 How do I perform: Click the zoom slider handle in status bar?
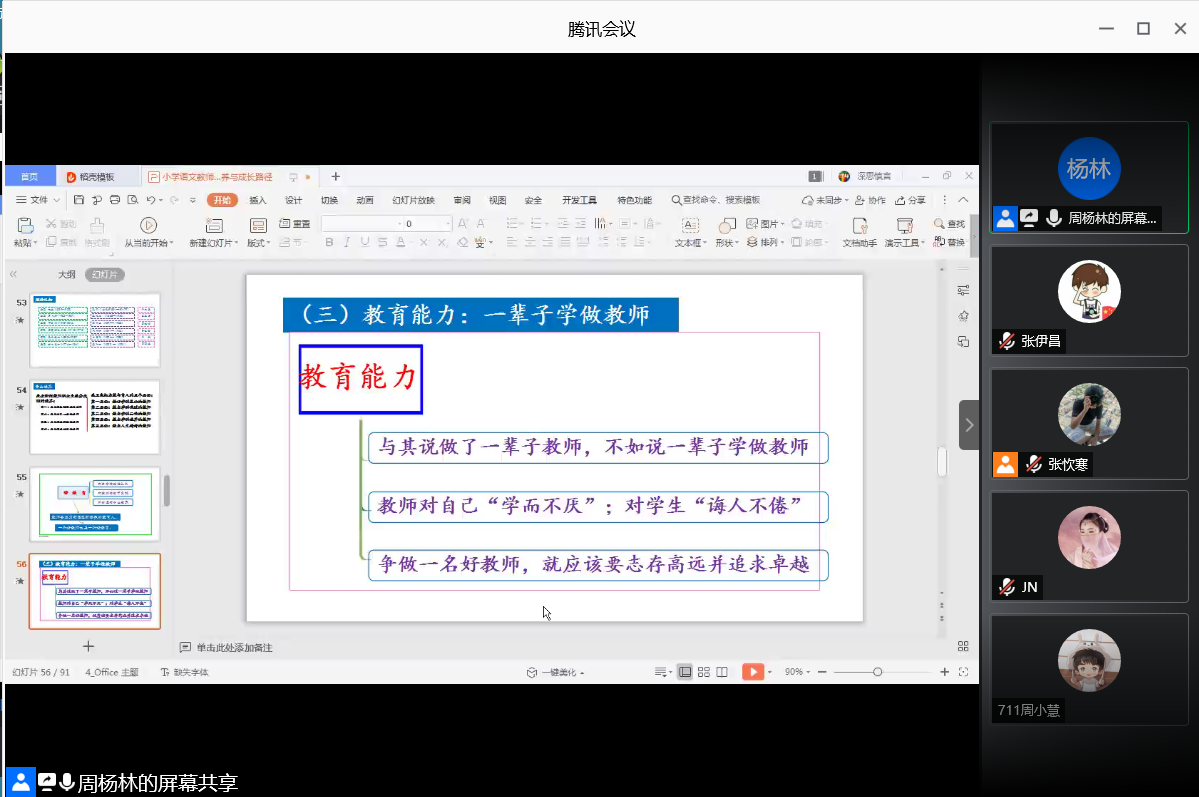pyautogui.click(x=877, y=672)
